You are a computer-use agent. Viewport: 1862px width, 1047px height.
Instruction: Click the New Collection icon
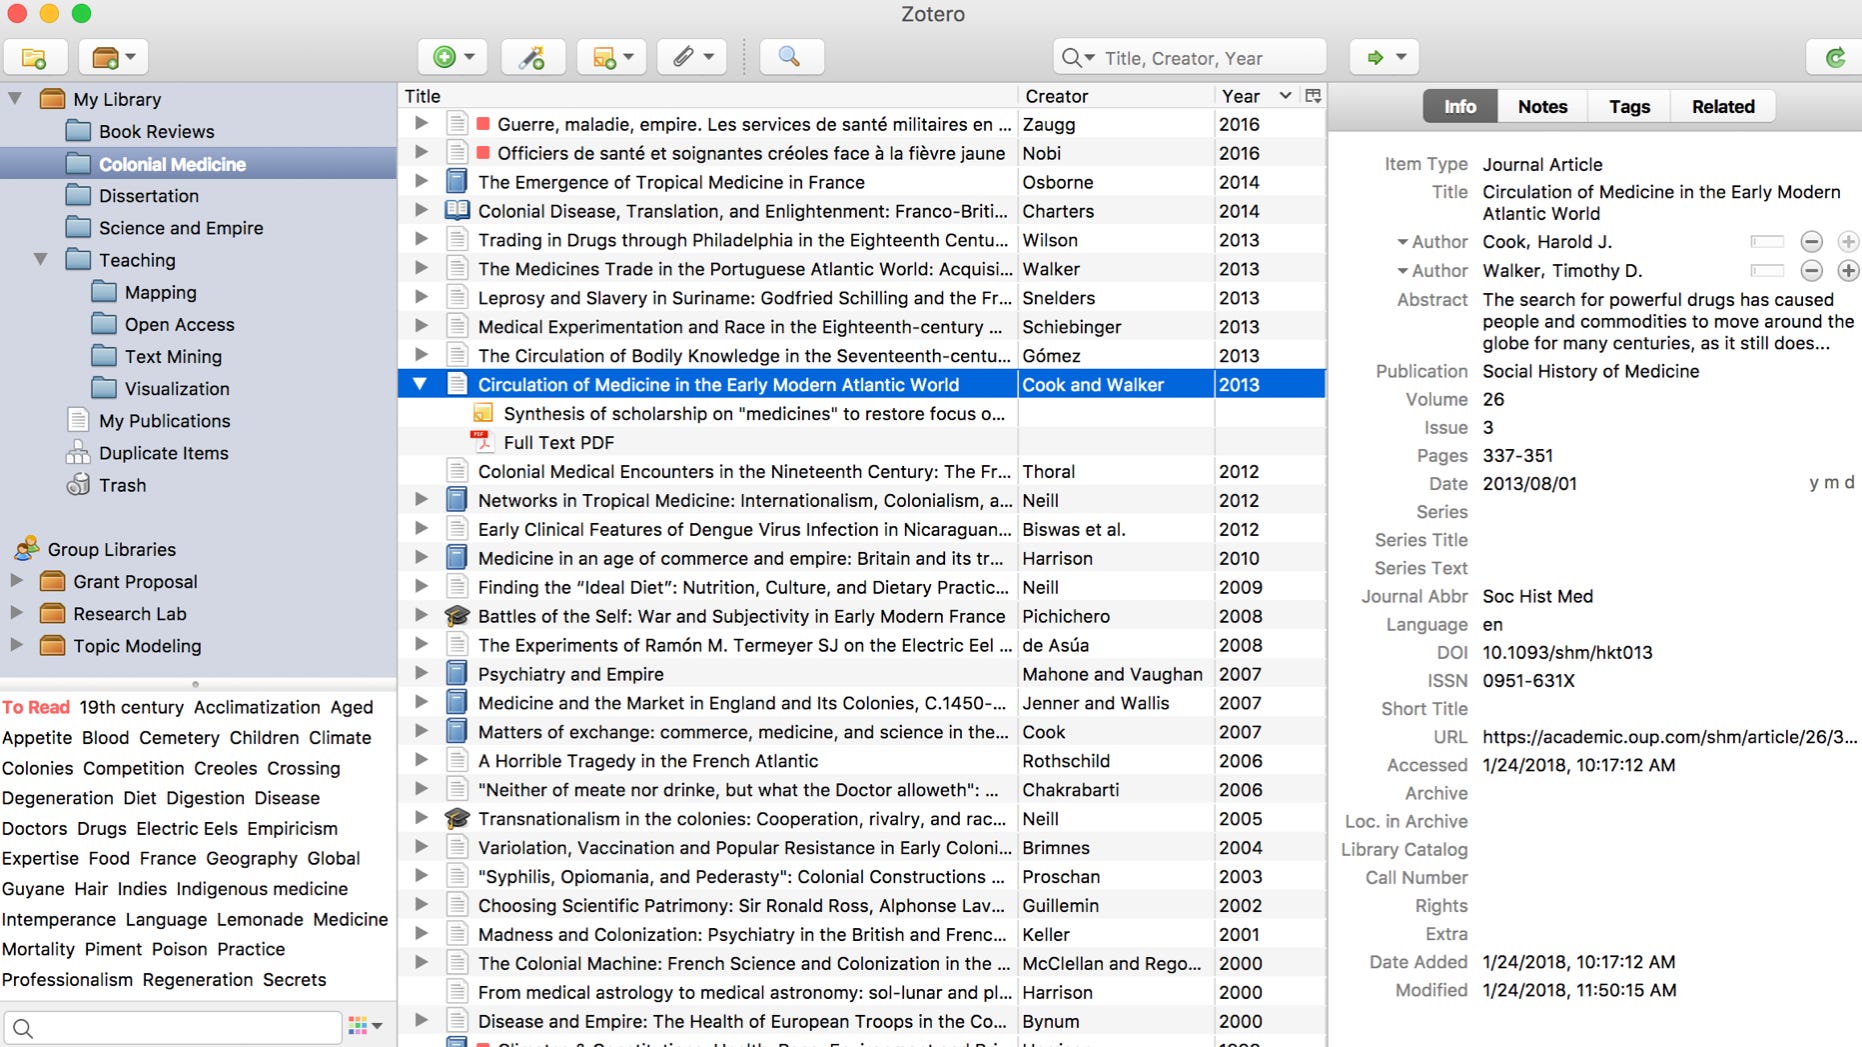(35, 57)
